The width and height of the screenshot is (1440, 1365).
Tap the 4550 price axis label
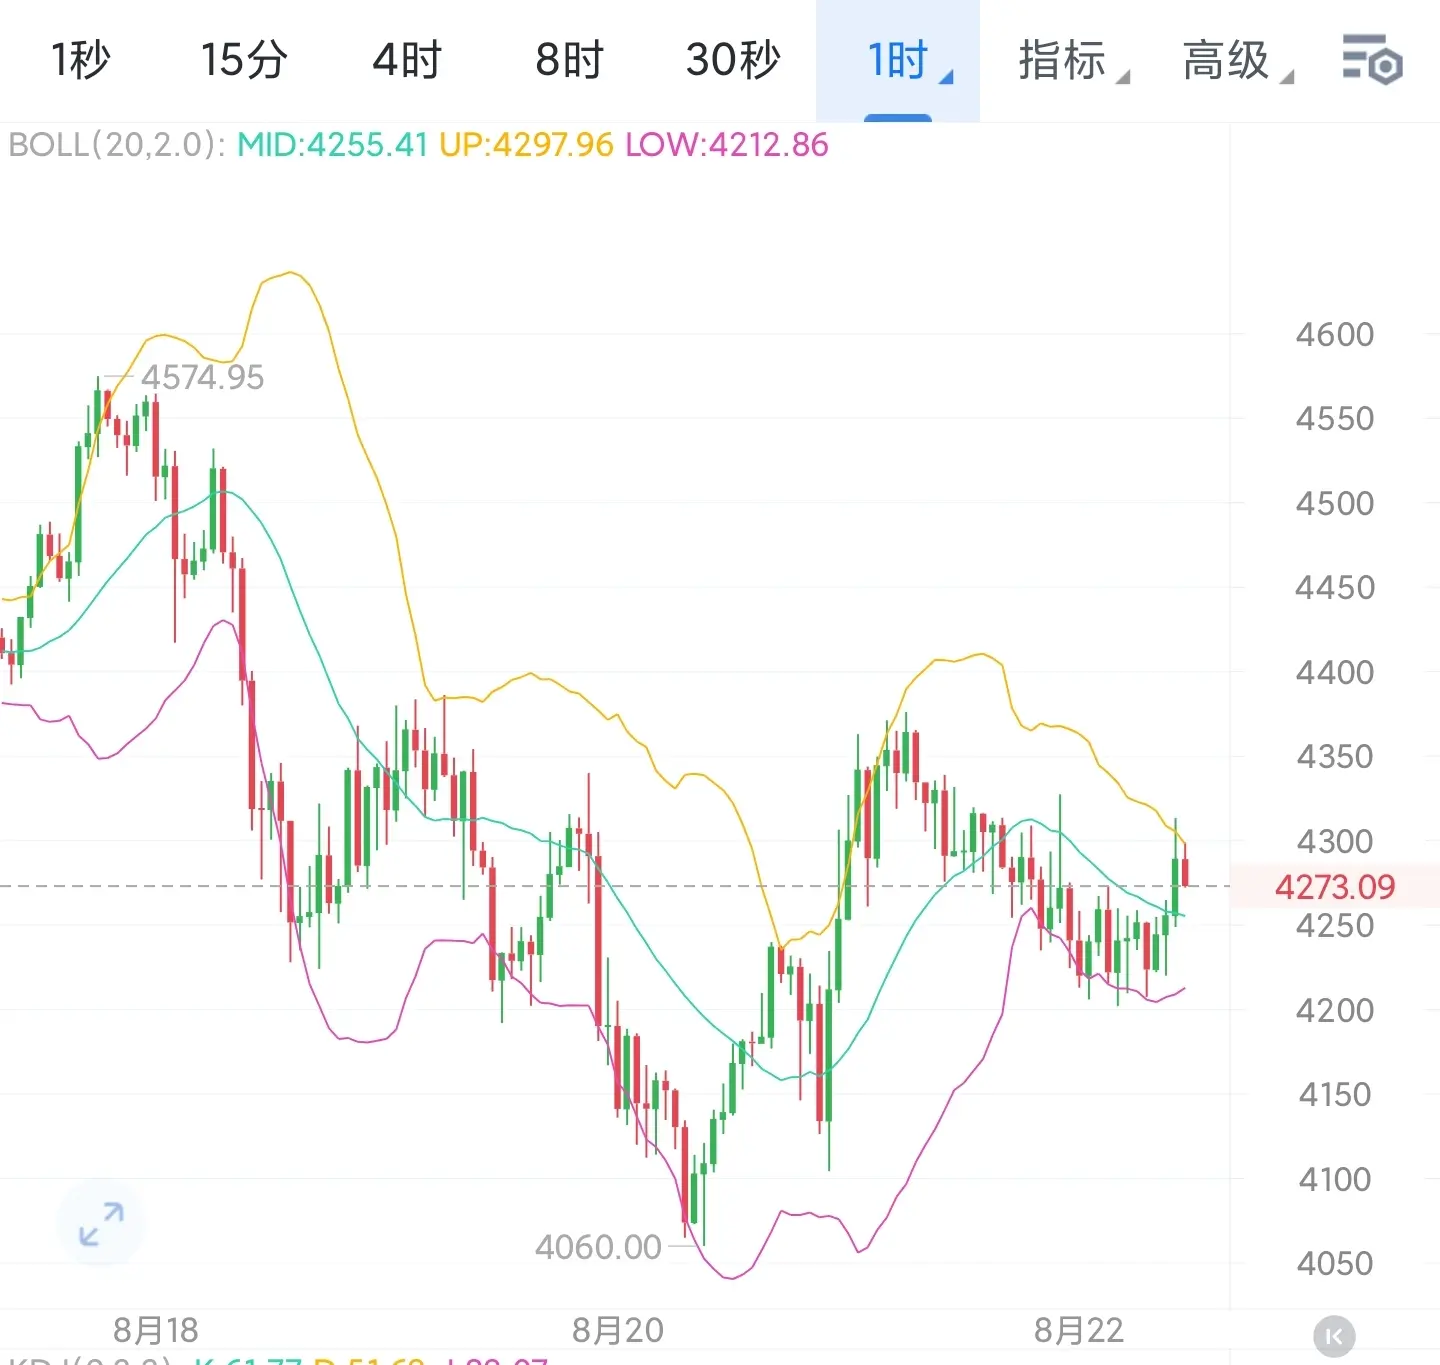[1335, 418]
